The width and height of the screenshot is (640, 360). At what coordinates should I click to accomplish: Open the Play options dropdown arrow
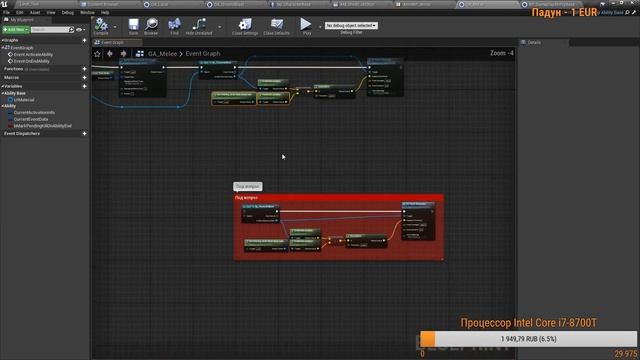tap(320, 27)
